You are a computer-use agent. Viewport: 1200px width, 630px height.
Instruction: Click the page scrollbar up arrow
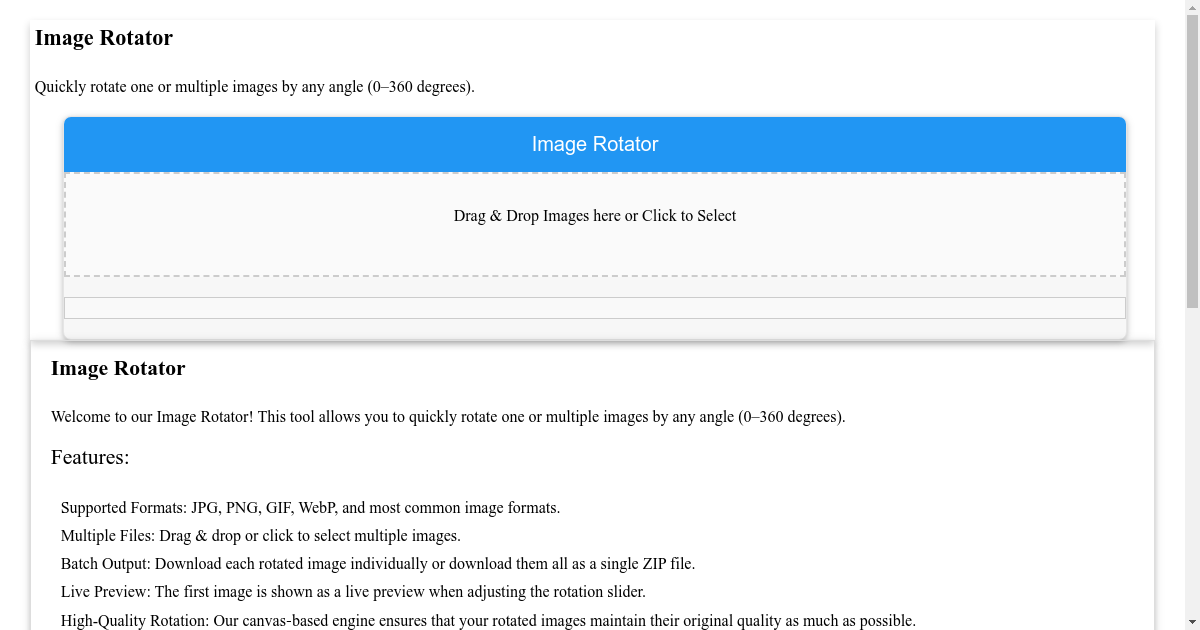(x=1192, y=8)
